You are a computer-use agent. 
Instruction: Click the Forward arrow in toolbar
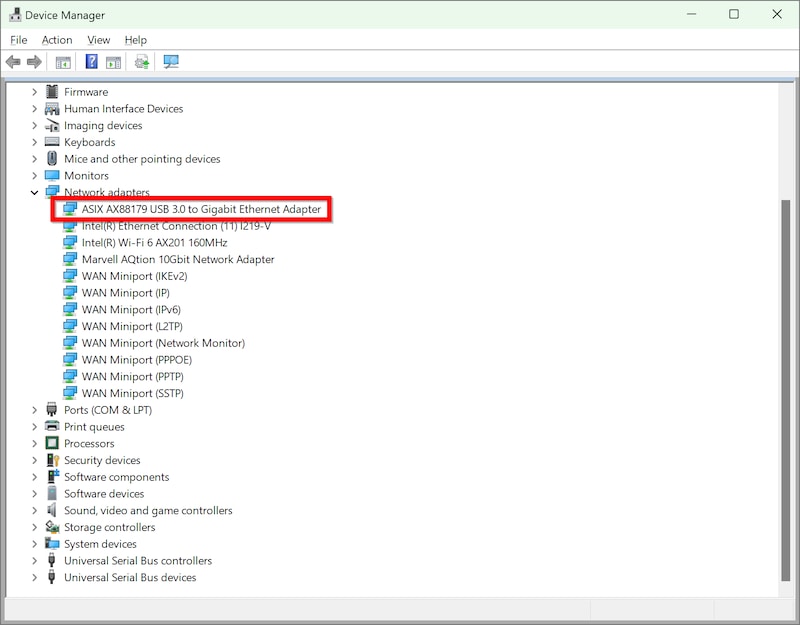click(x=34, y=62)
